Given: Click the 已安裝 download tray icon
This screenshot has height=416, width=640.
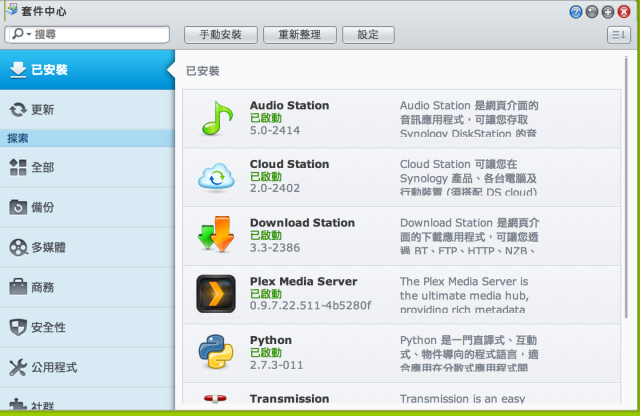Looking at the screenshot, I should 18,70.
